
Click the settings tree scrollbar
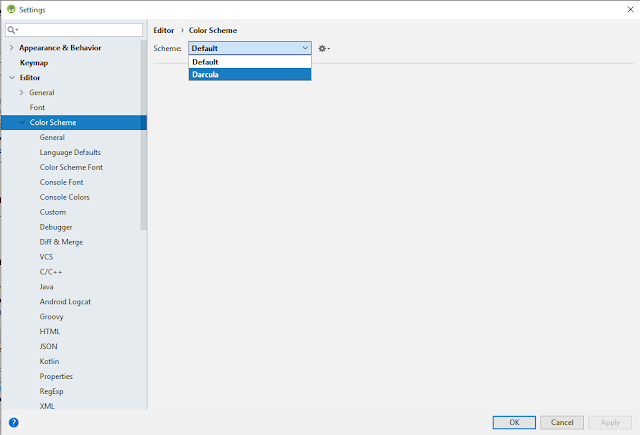(x=143, y=135)
